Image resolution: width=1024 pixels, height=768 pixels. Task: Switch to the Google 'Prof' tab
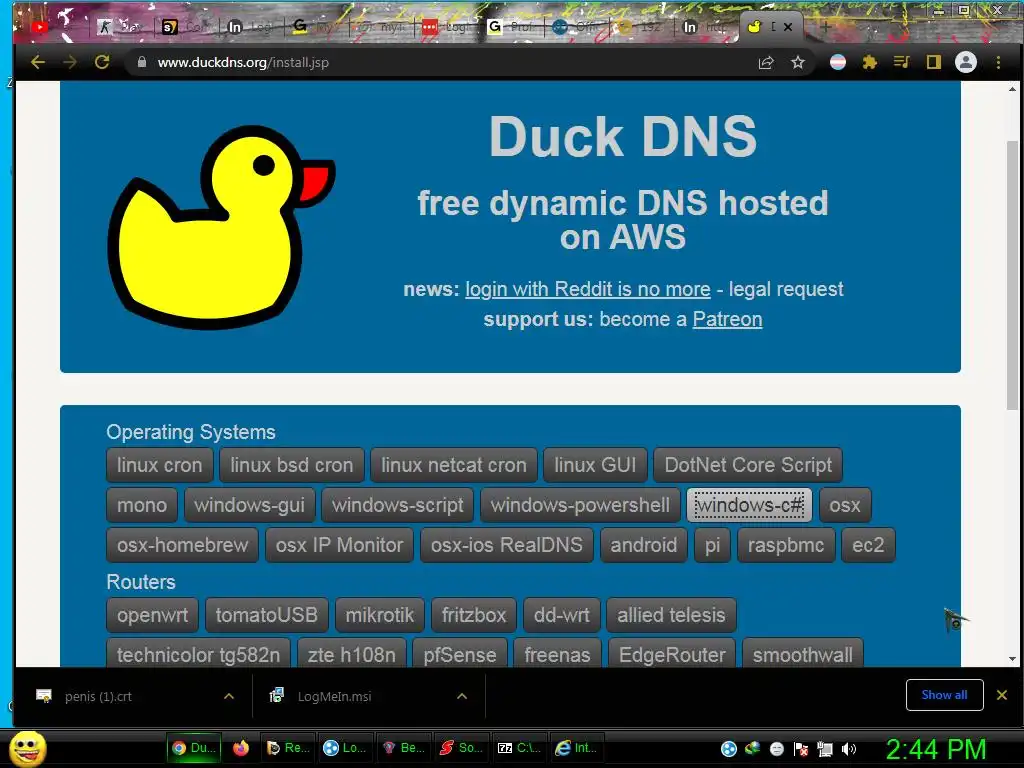pyautogui.click(x=511, y=27)
